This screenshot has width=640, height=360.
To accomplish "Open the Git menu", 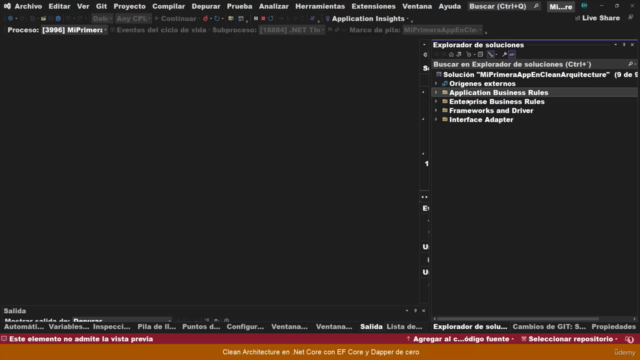I will click(x=101, y=6).
